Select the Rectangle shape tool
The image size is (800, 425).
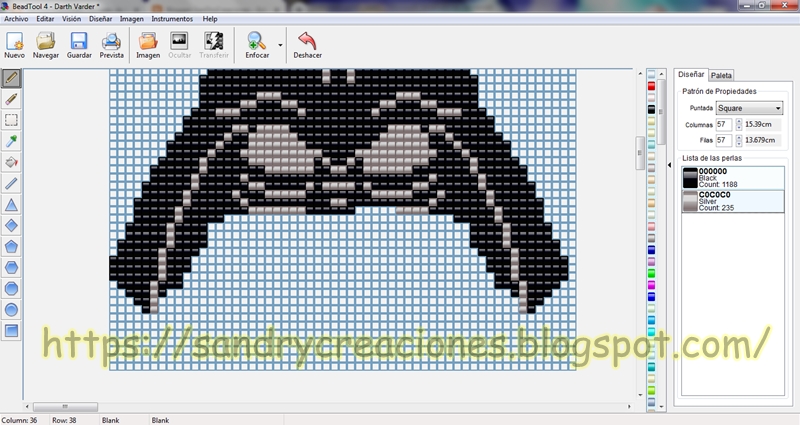pyautogui.click(x=11, y=331)
